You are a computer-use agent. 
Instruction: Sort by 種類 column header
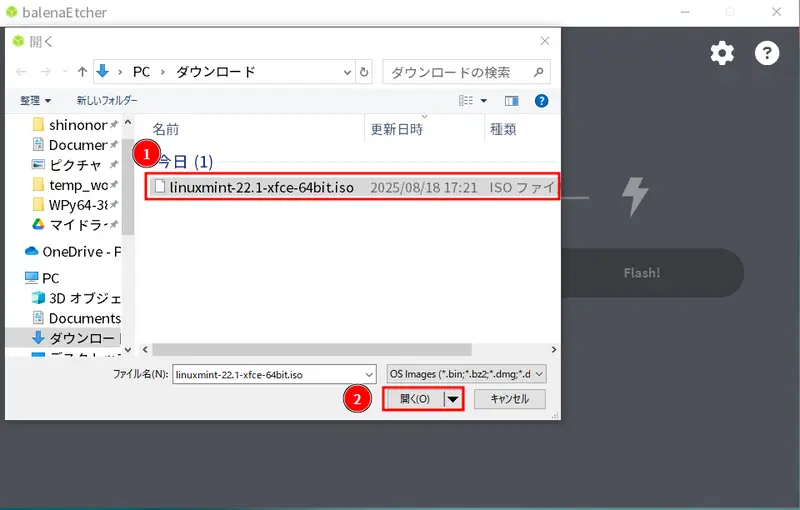[503, 129]
